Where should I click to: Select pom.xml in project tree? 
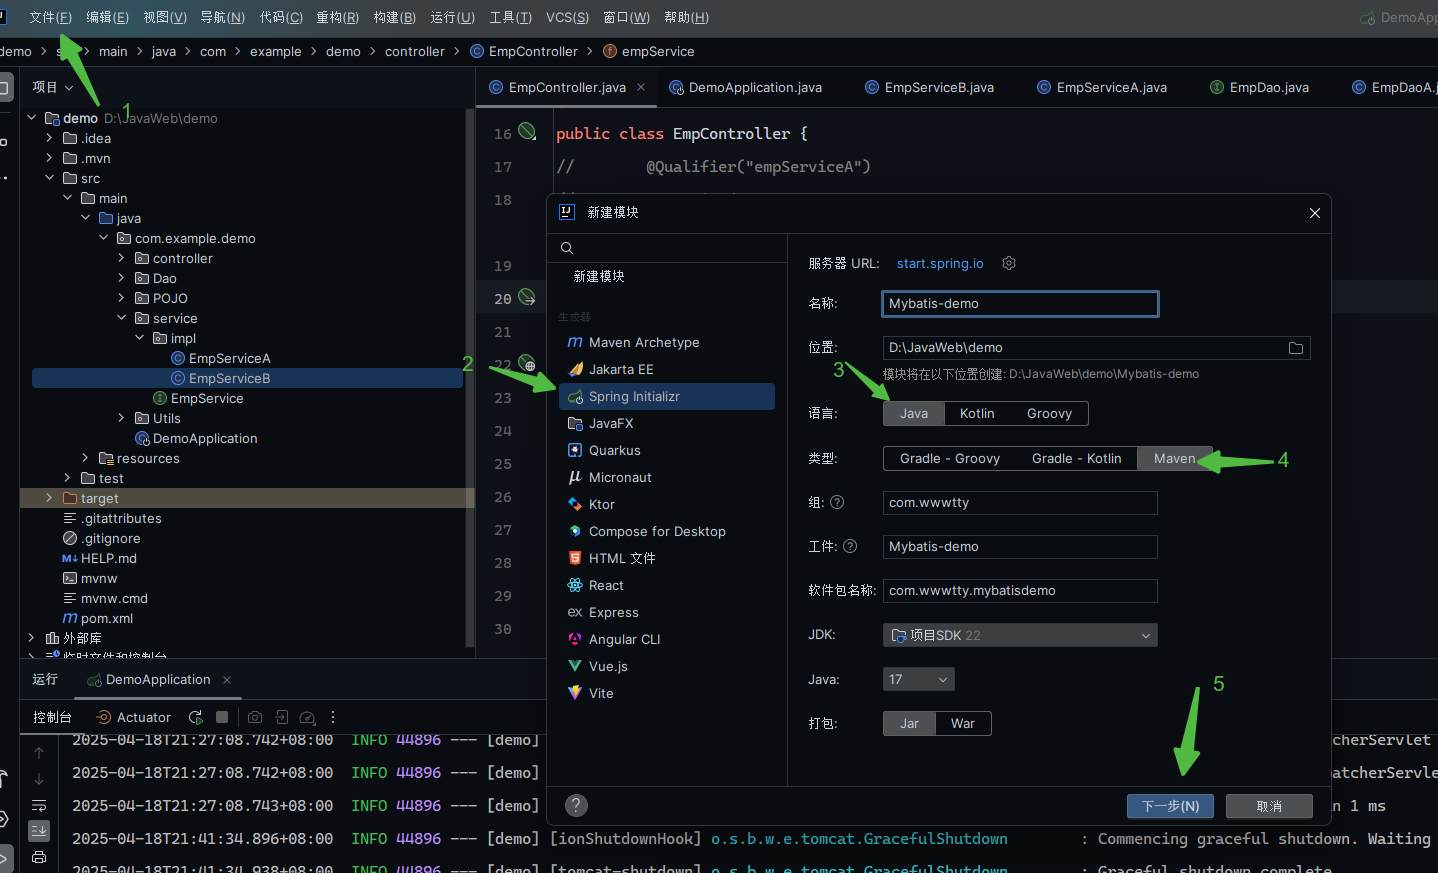98,618
